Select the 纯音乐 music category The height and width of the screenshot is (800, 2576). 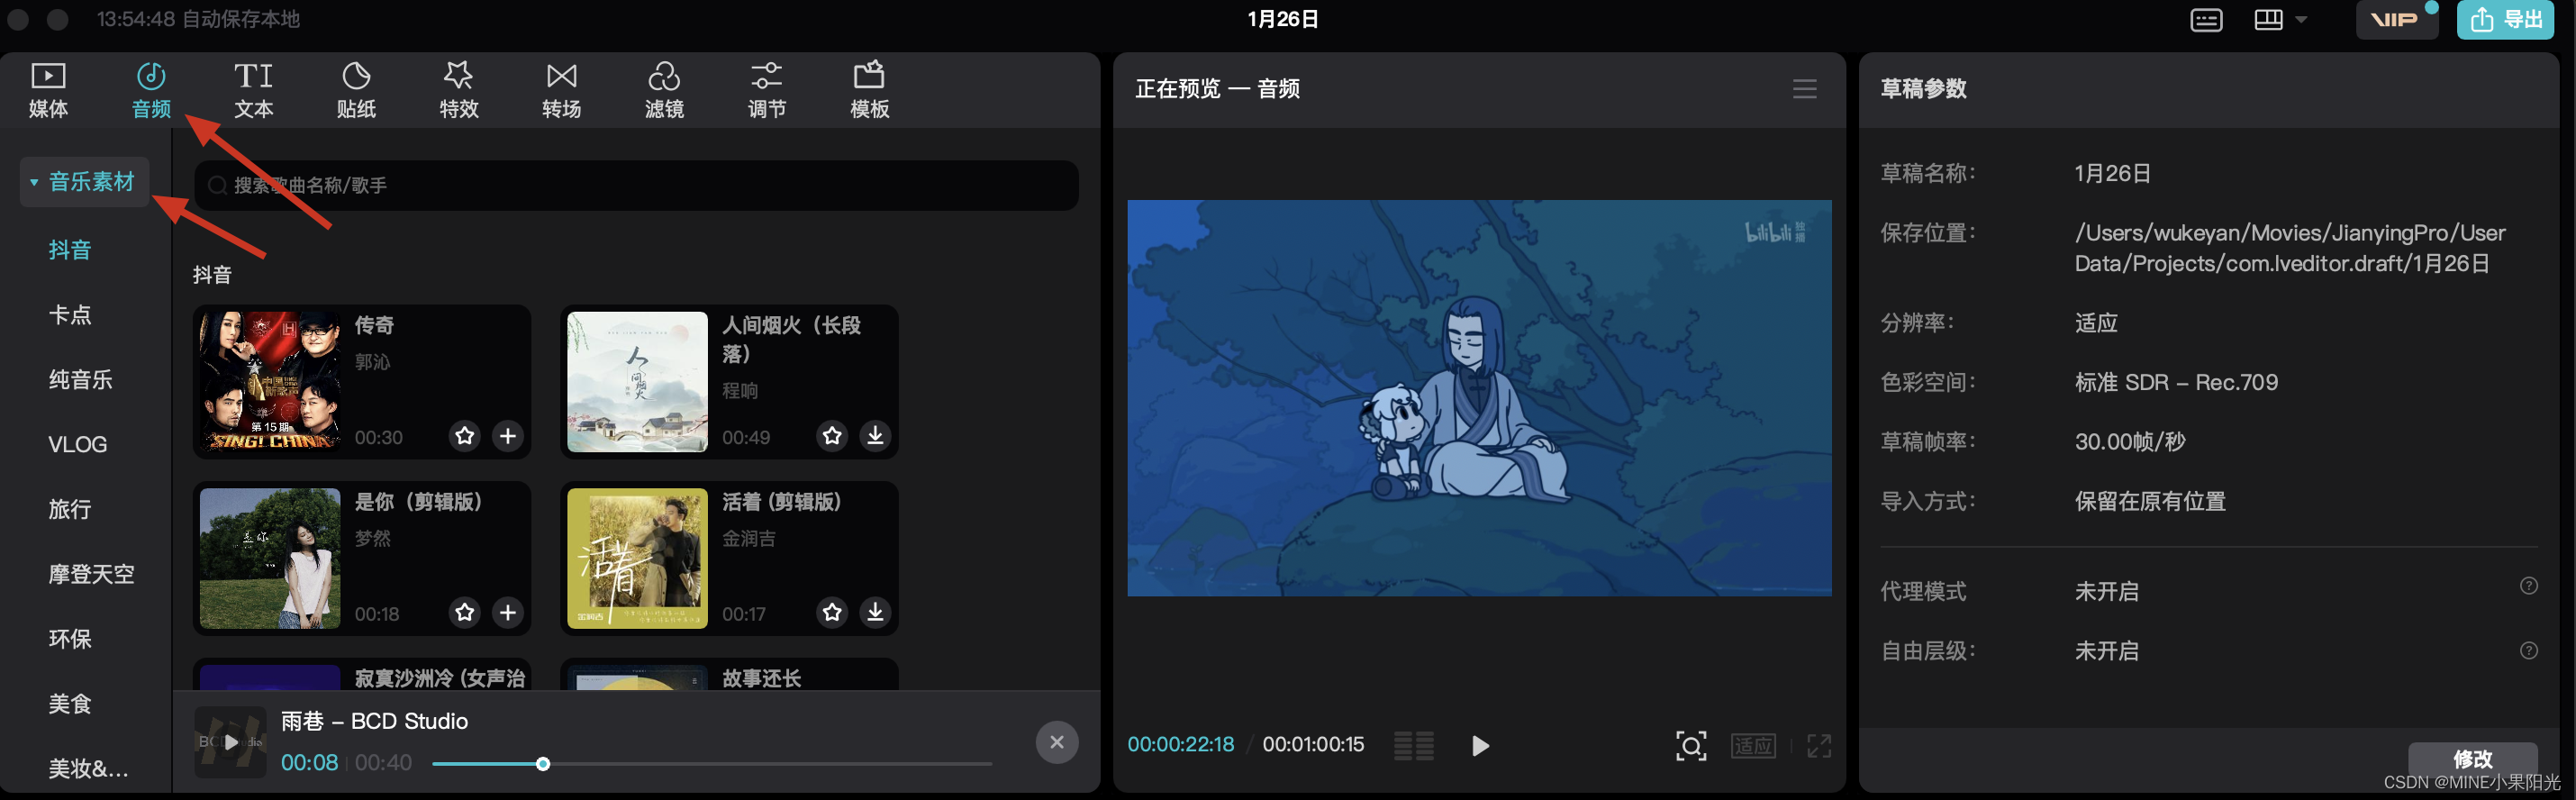(80, 380)
